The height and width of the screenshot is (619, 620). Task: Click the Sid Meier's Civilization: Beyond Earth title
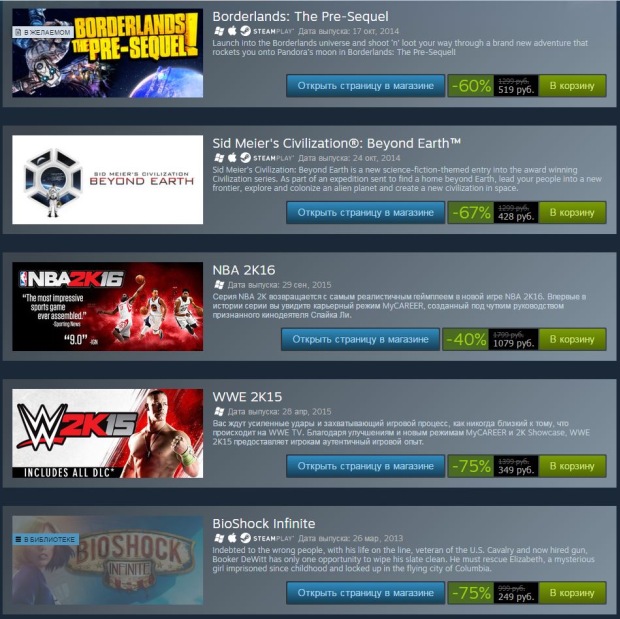[x=336, y=143]
